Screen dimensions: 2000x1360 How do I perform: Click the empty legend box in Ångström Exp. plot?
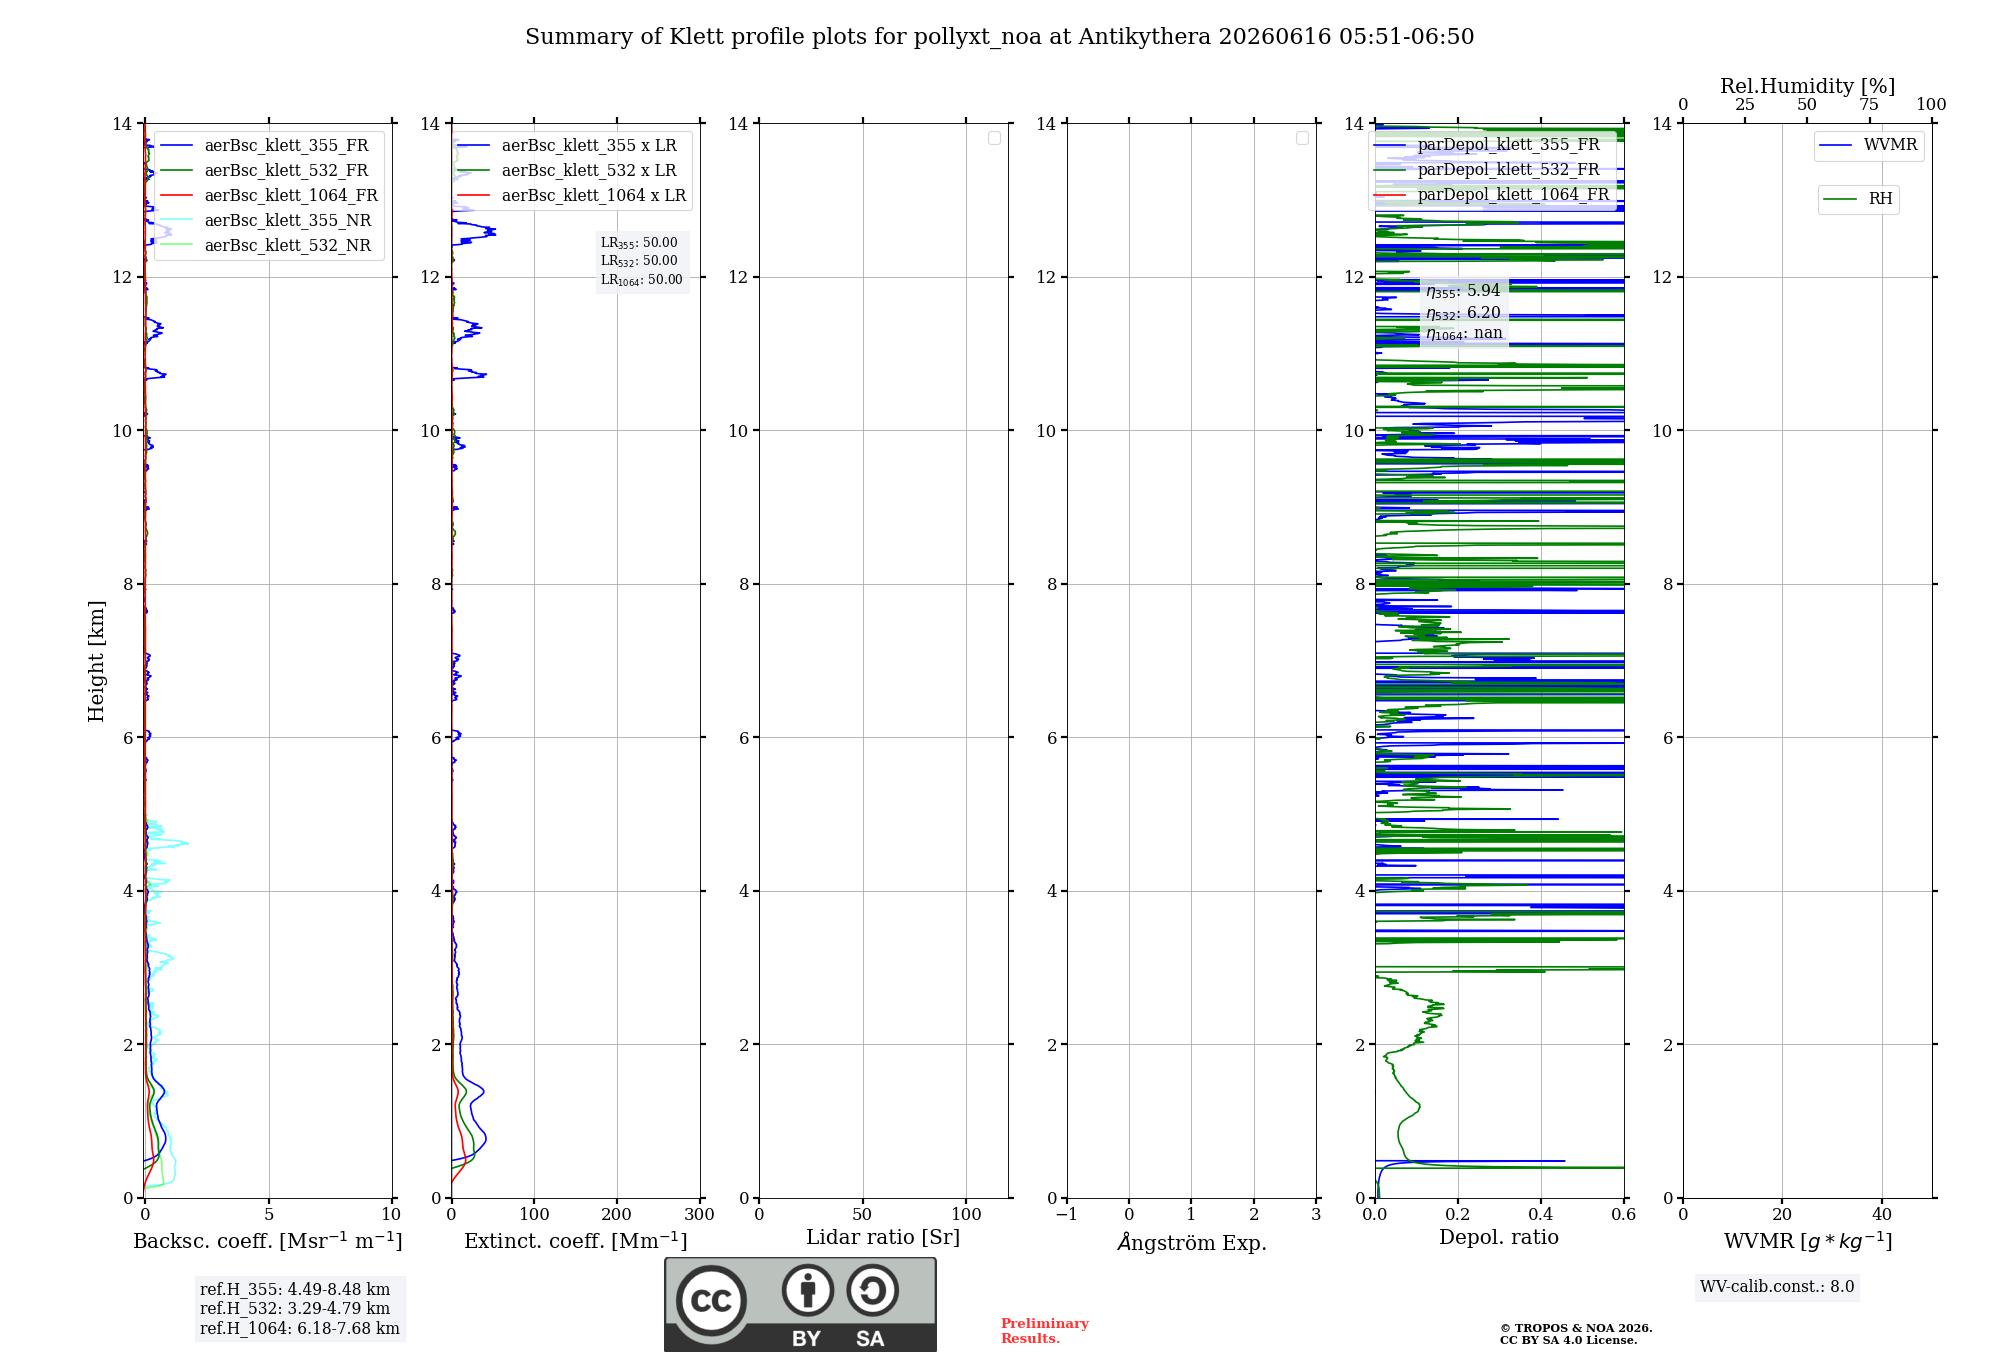tap(1302, 138)
